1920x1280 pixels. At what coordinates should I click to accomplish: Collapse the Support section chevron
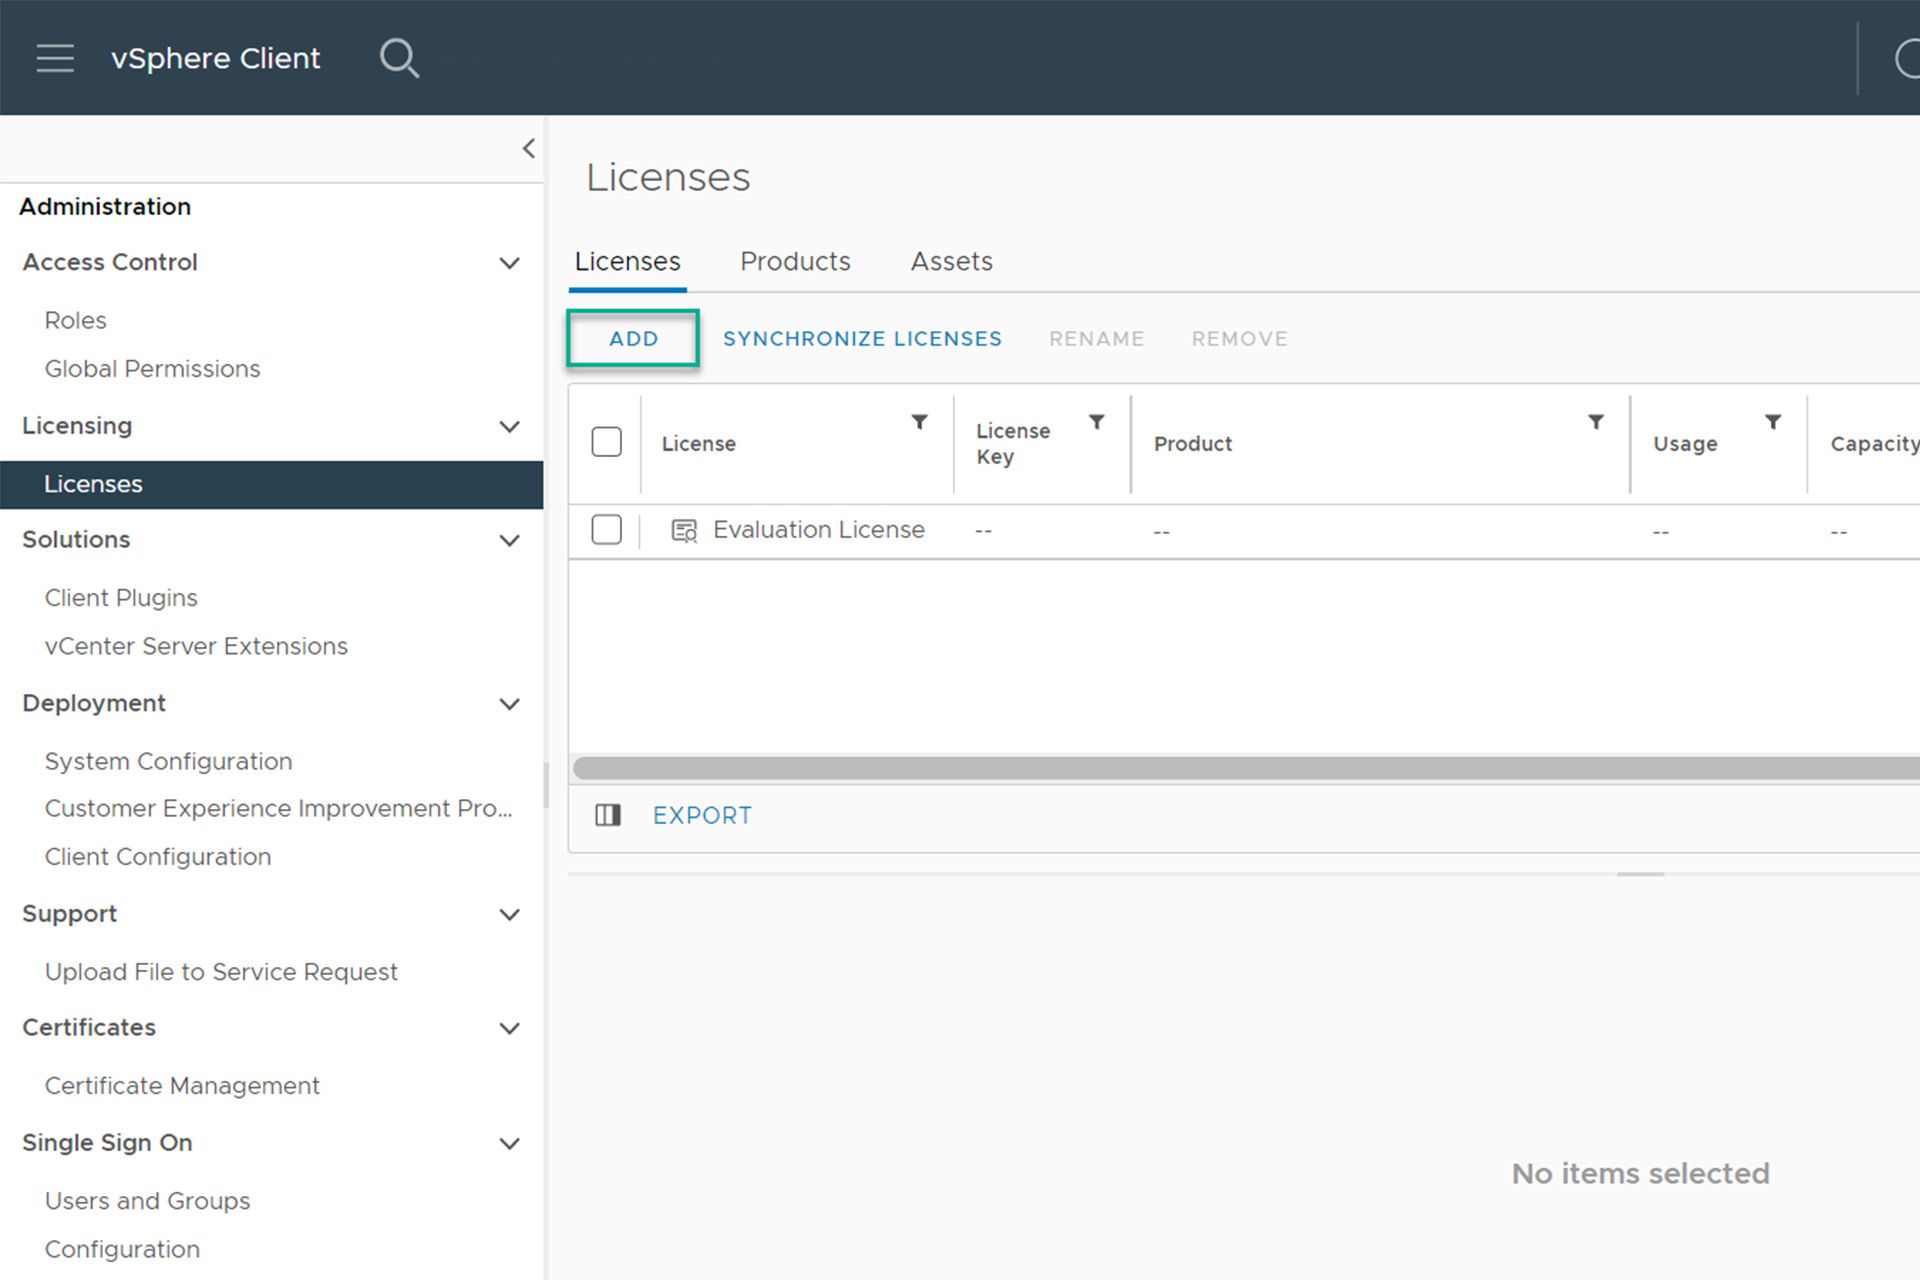[509, 915]
